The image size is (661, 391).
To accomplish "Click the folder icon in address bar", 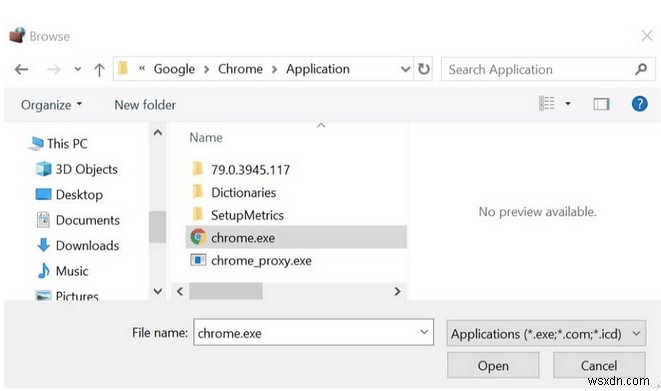I will pyautogui.click(x=123, y=68).
